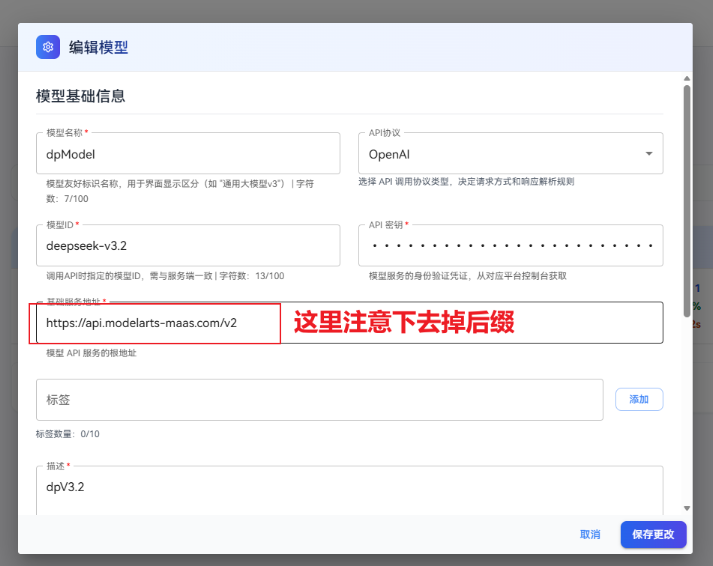Click the dropdown arrow in API协议 field
This screenshot has width=713, height=566.
point(649,154)
